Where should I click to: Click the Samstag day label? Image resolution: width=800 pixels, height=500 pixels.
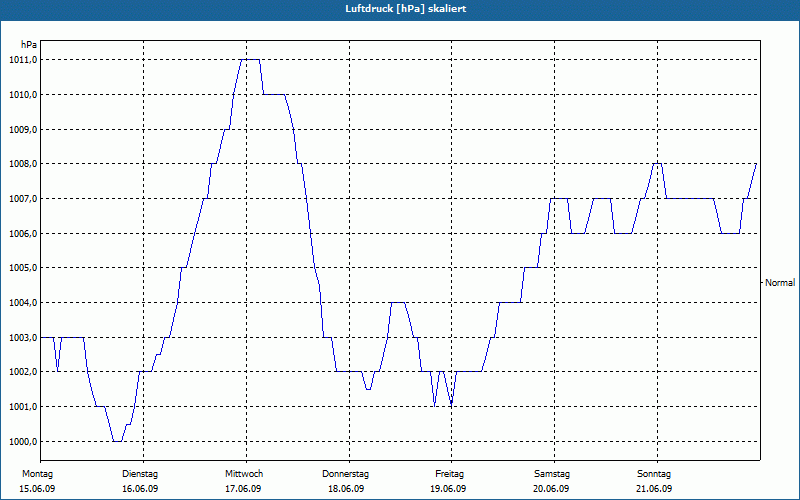(x=552, y=474)
